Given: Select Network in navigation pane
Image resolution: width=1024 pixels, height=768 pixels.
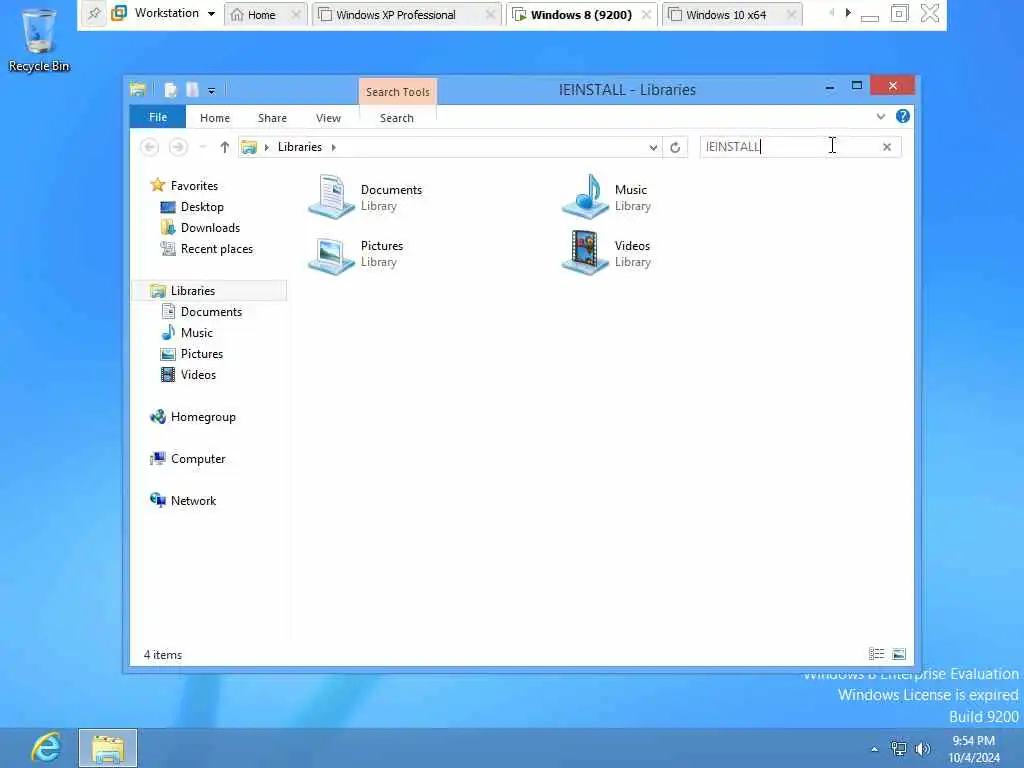Looking at the screenshot, I should coord(193,500).
